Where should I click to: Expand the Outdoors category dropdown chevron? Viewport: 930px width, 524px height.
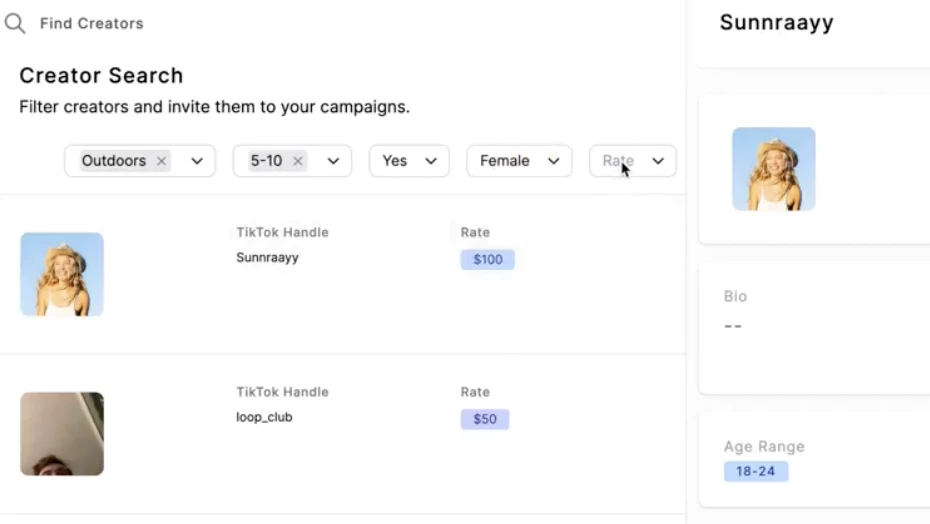tap(197, 161)
